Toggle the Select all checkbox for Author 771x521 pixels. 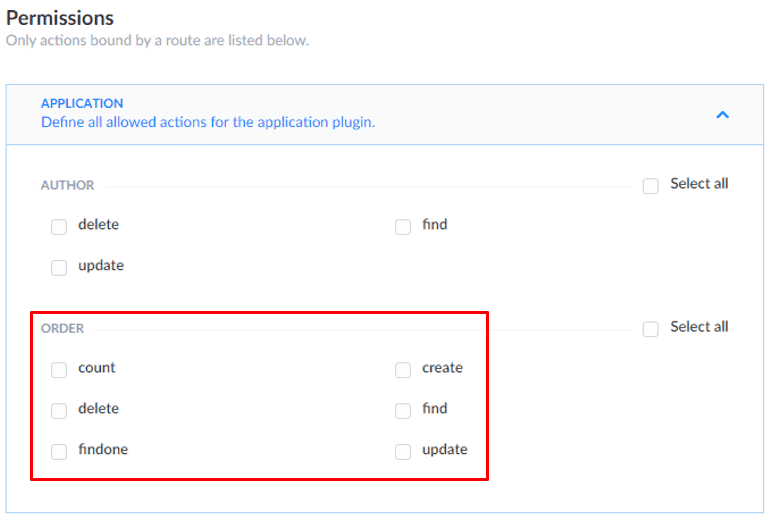click(x=651, y=185)
